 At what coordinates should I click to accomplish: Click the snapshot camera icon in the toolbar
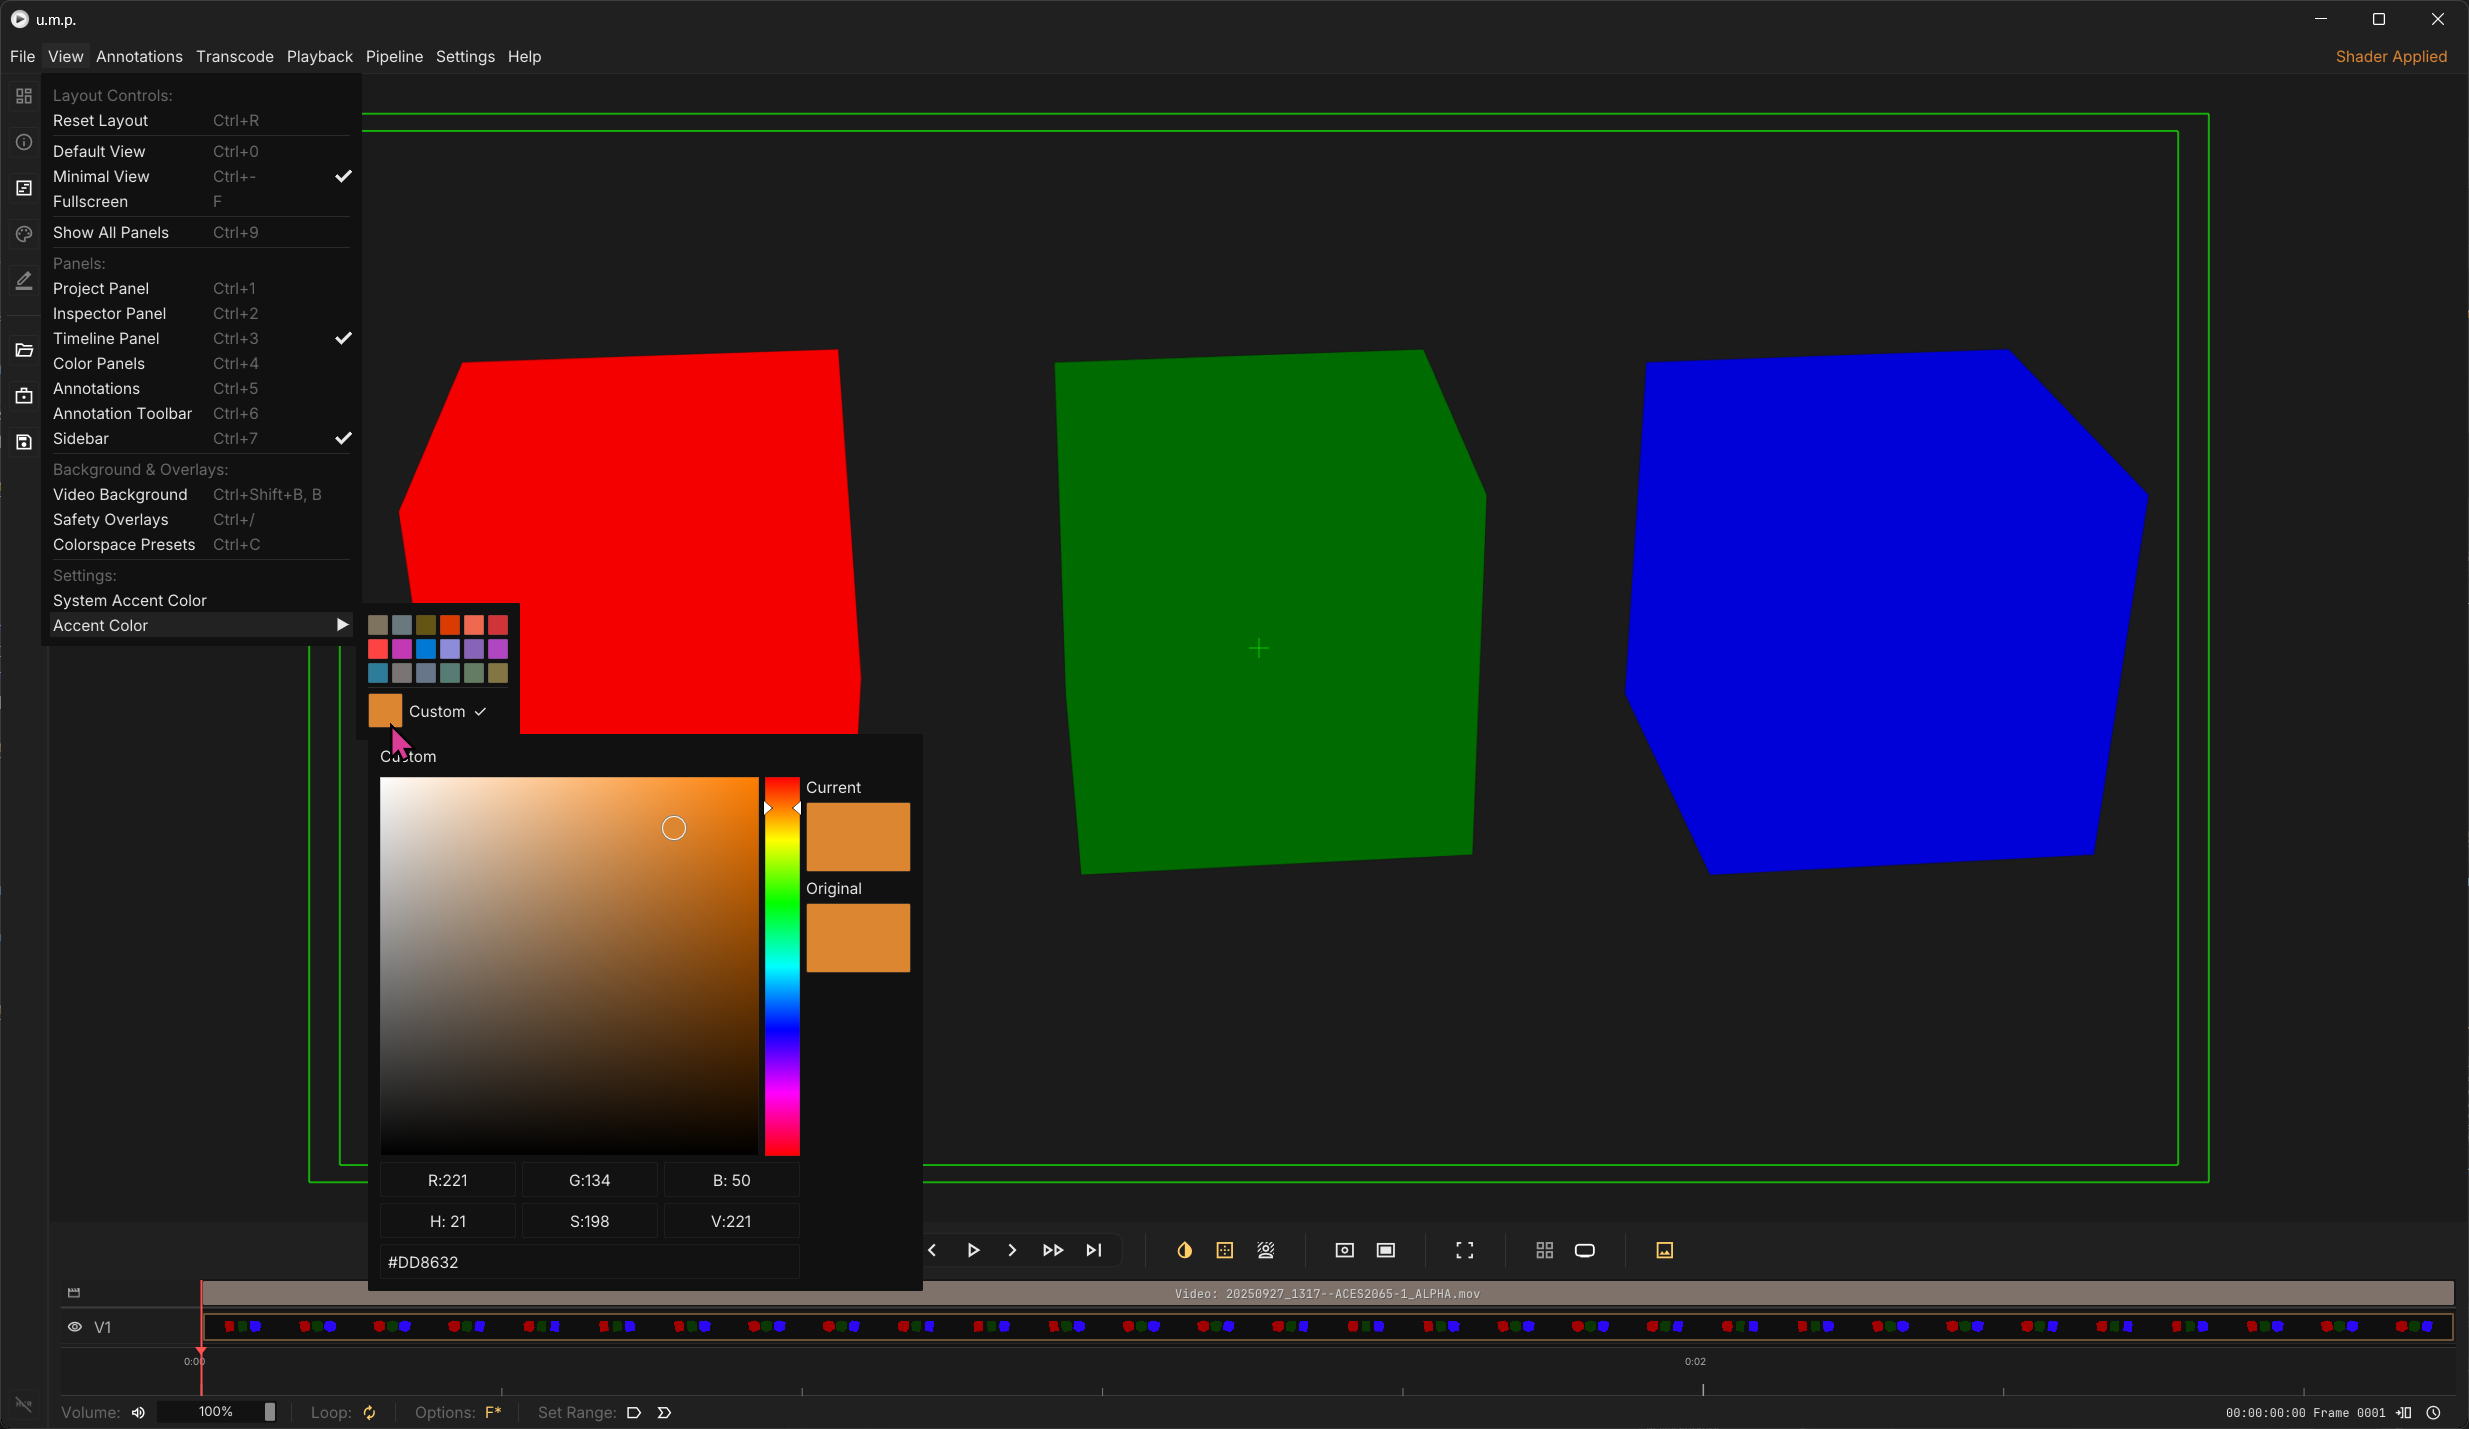tap(1344, 1250)
